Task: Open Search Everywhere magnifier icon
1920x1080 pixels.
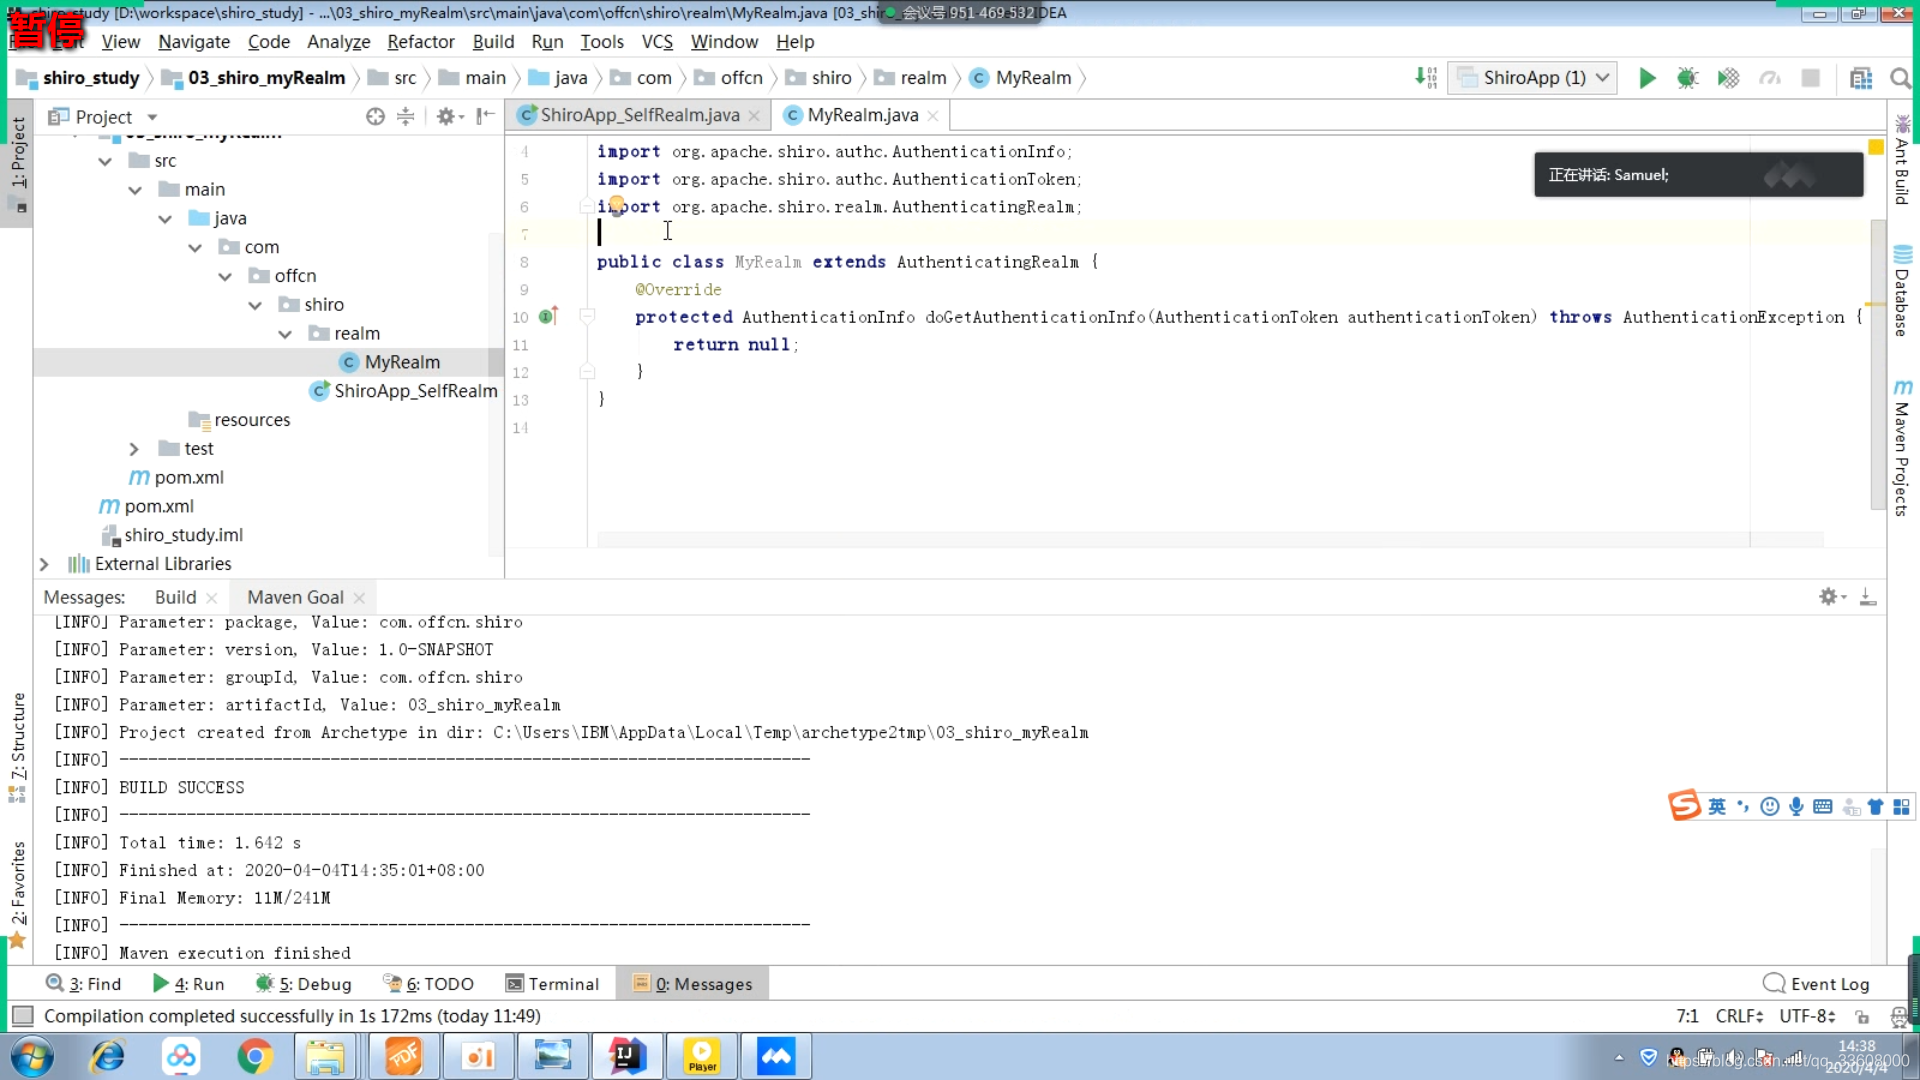Action: pos(1901,78)
